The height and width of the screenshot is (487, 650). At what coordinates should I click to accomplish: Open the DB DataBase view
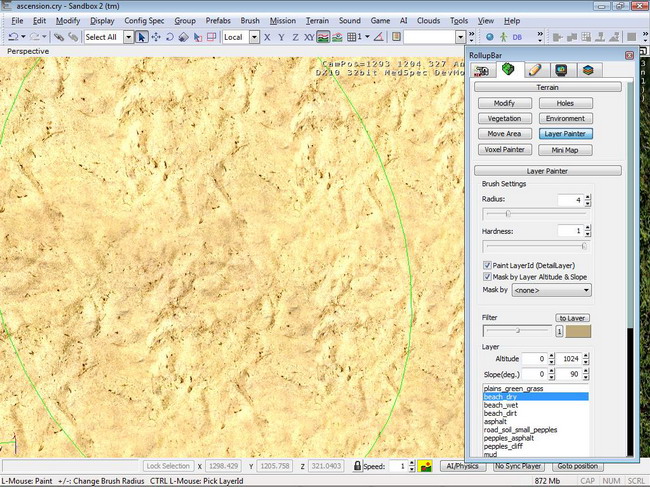[517, 37]
